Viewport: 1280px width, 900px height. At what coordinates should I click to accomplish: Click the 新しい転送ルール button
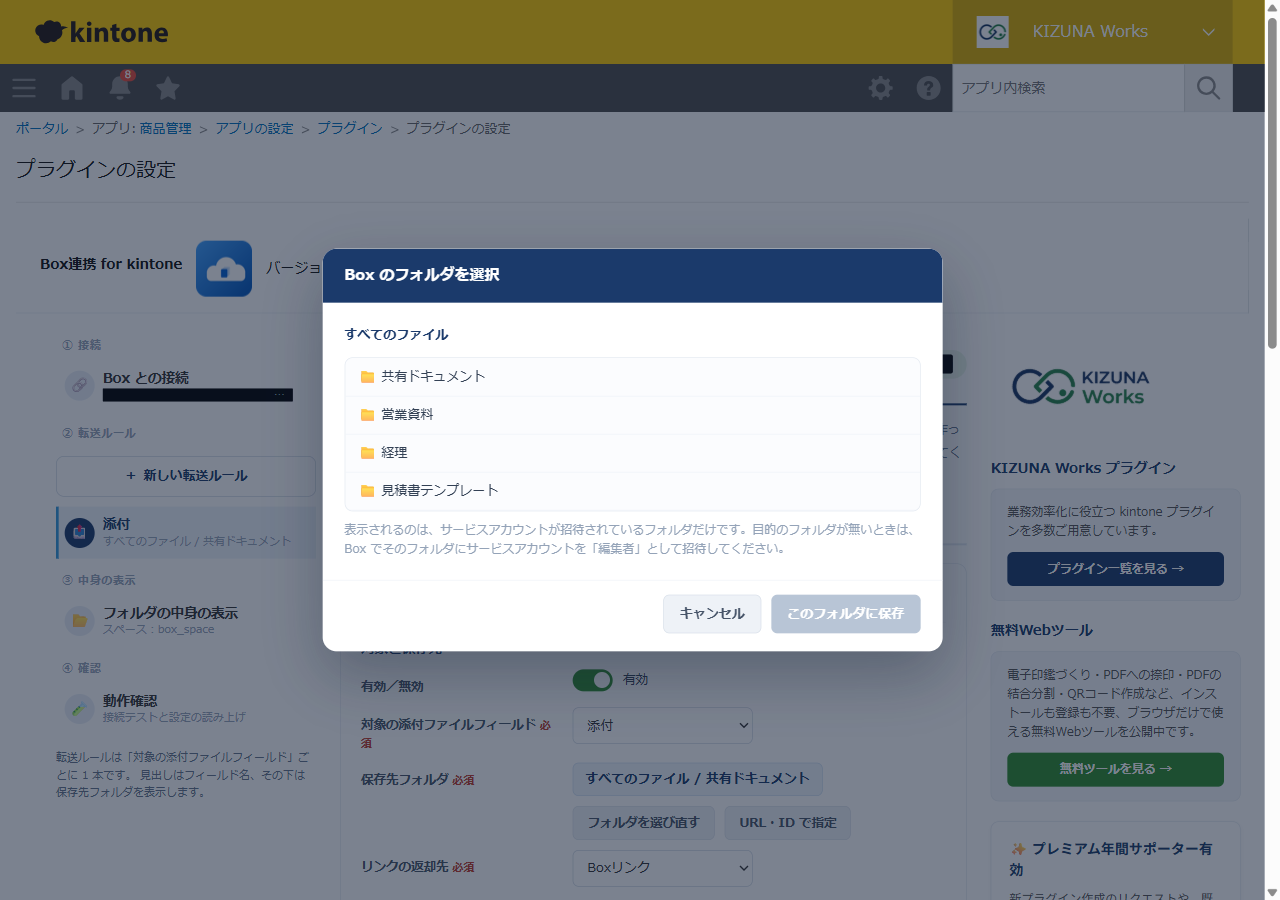coord(186,476)
